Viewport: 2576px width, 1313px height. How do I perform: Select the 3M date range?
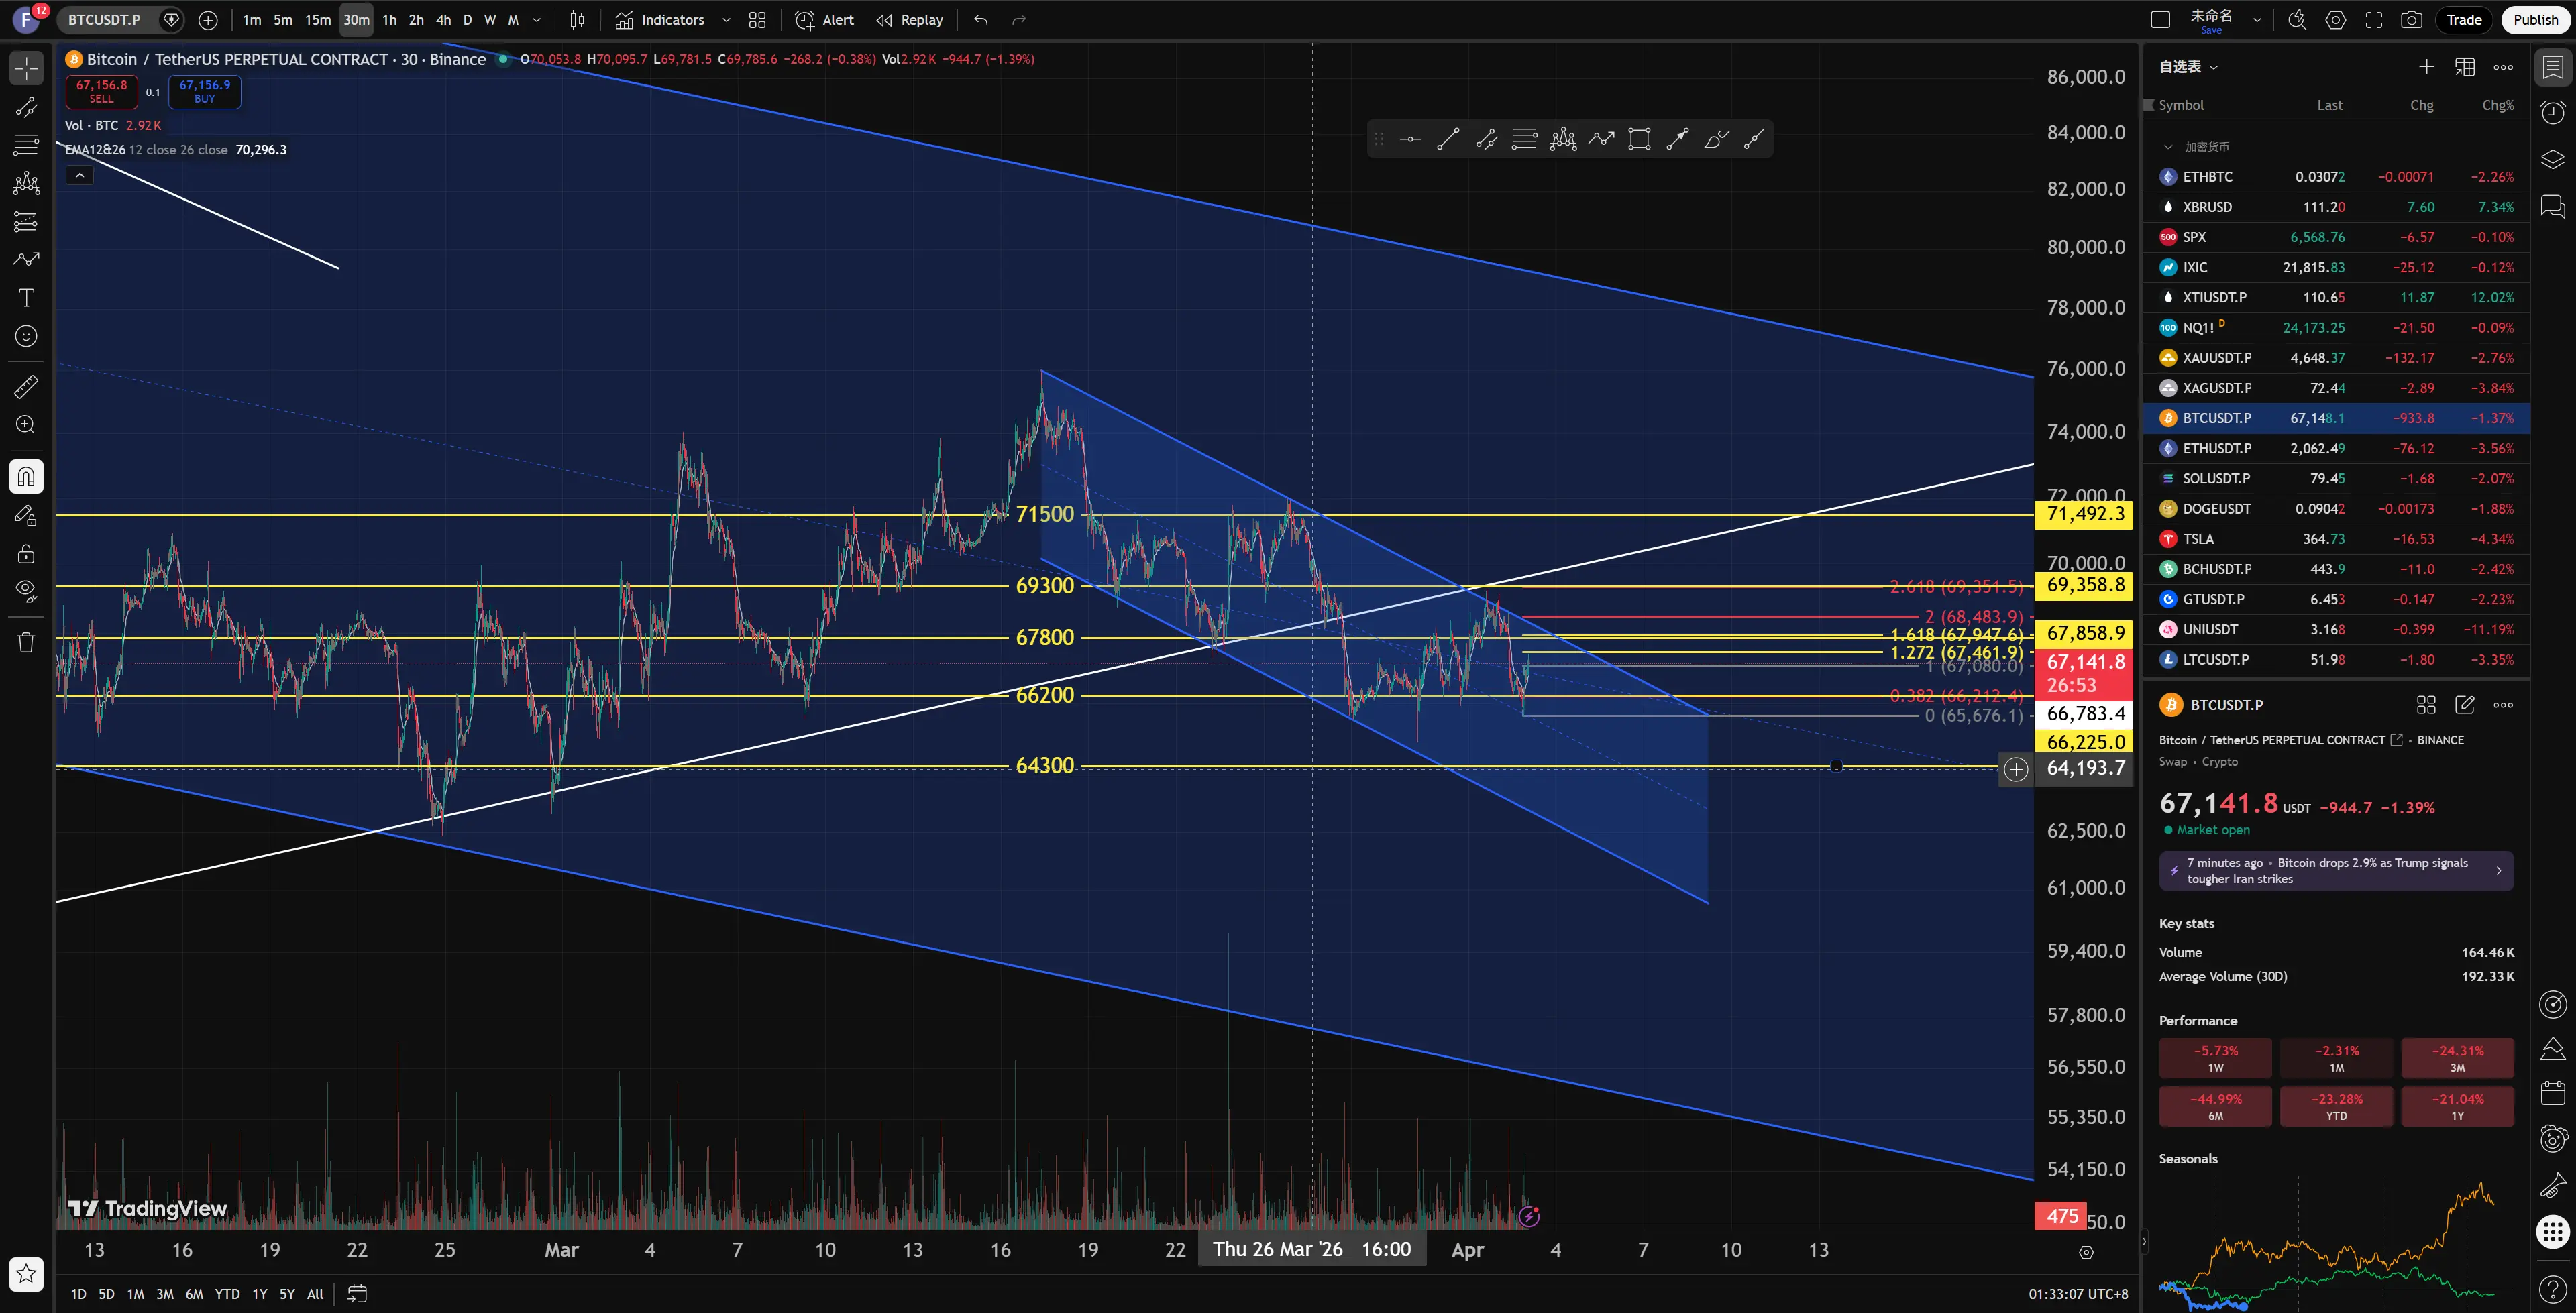pos(164,1294)
